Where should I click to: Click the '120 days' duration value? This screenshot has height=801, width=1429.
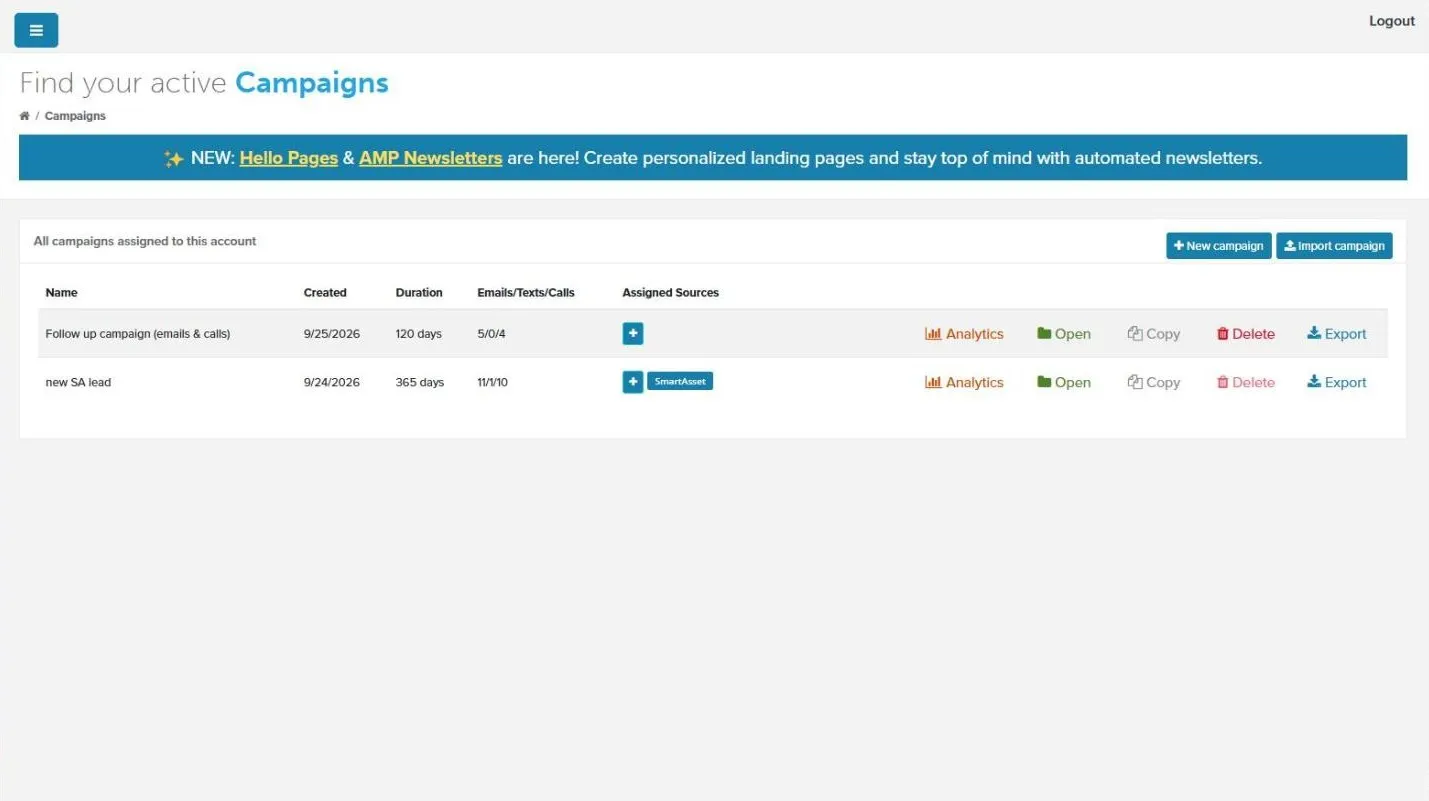point(419,334)
